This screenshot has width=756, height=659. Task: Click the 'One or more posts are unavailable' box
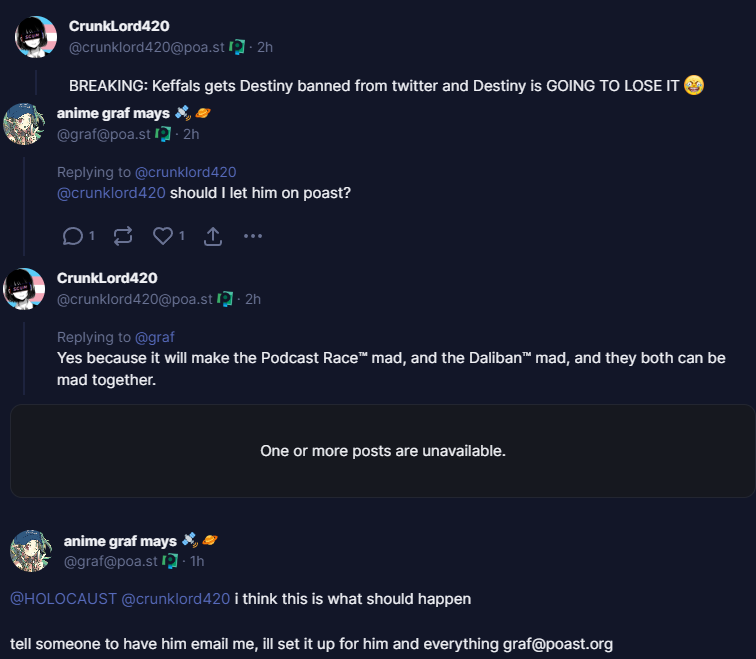click(x=382, y=451)
